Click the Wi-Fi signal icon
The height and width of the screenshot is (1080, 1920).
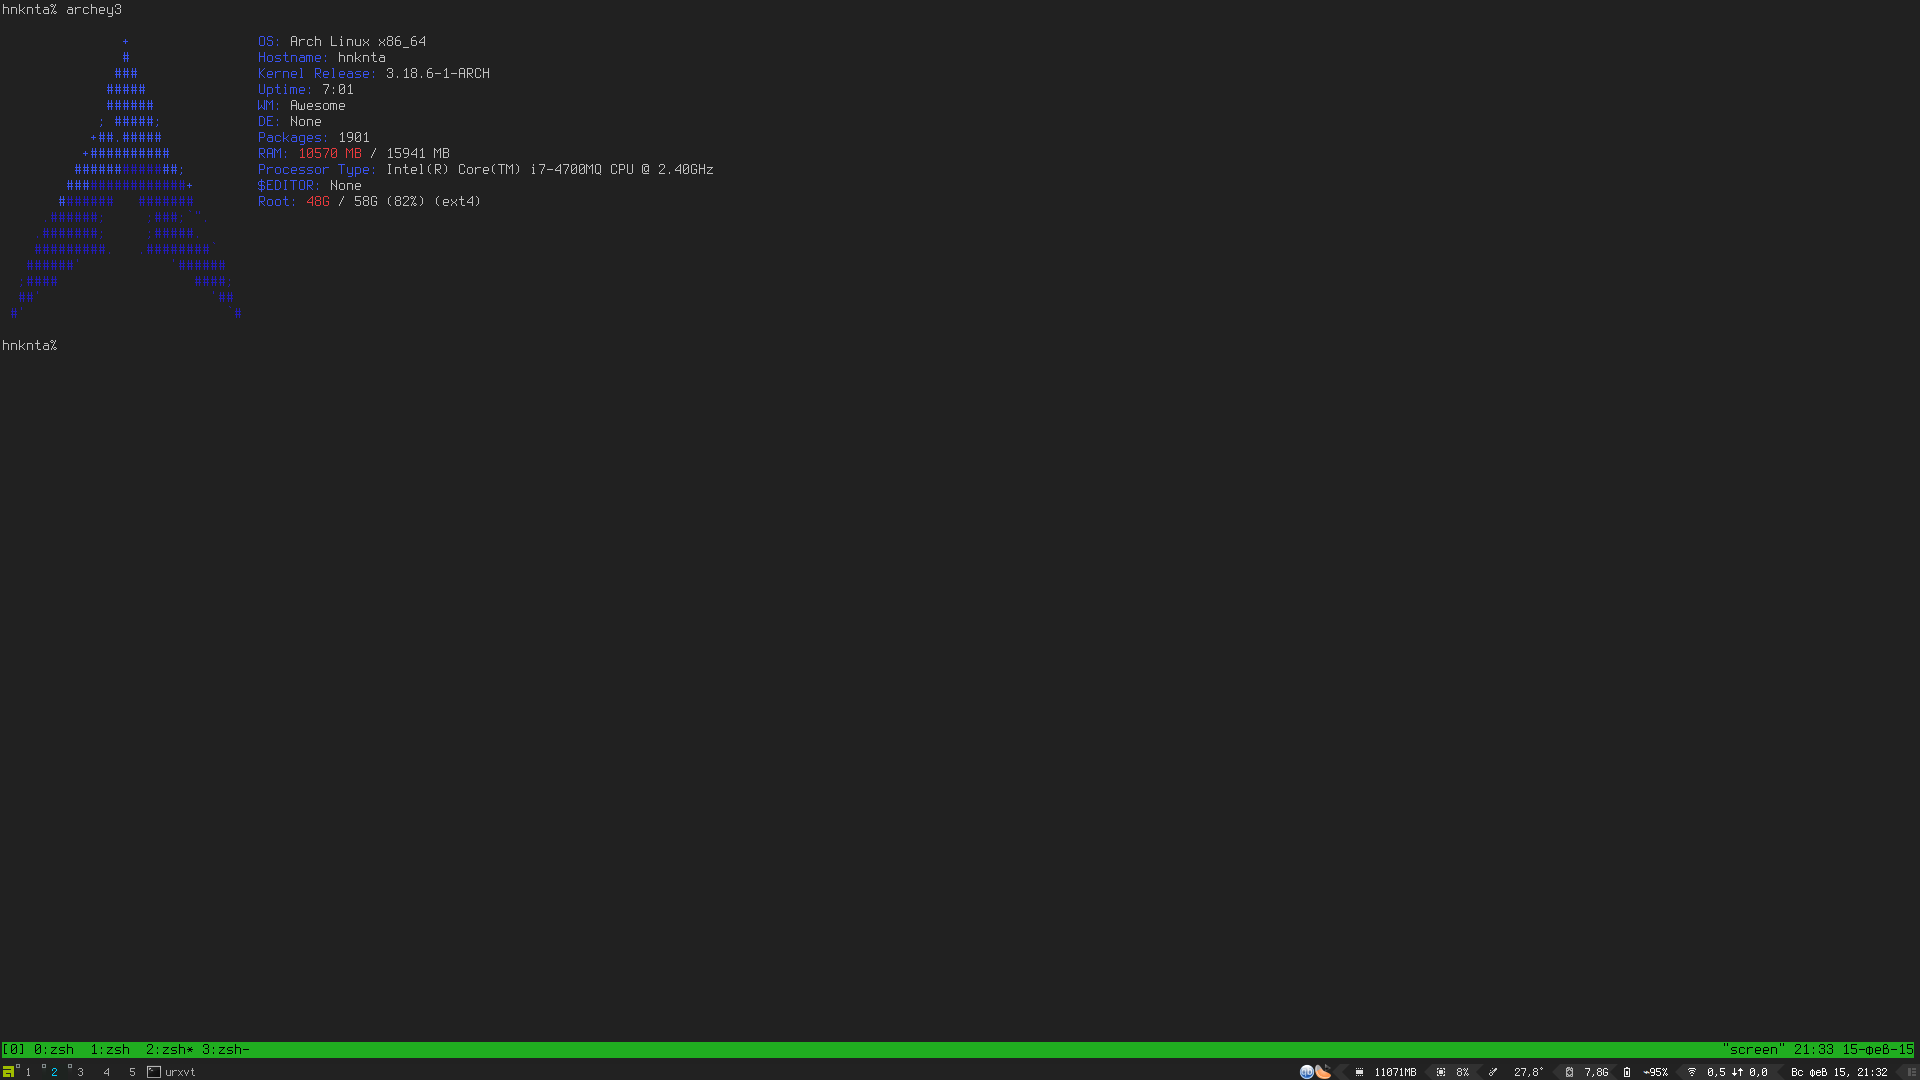click(1692, 1072)
